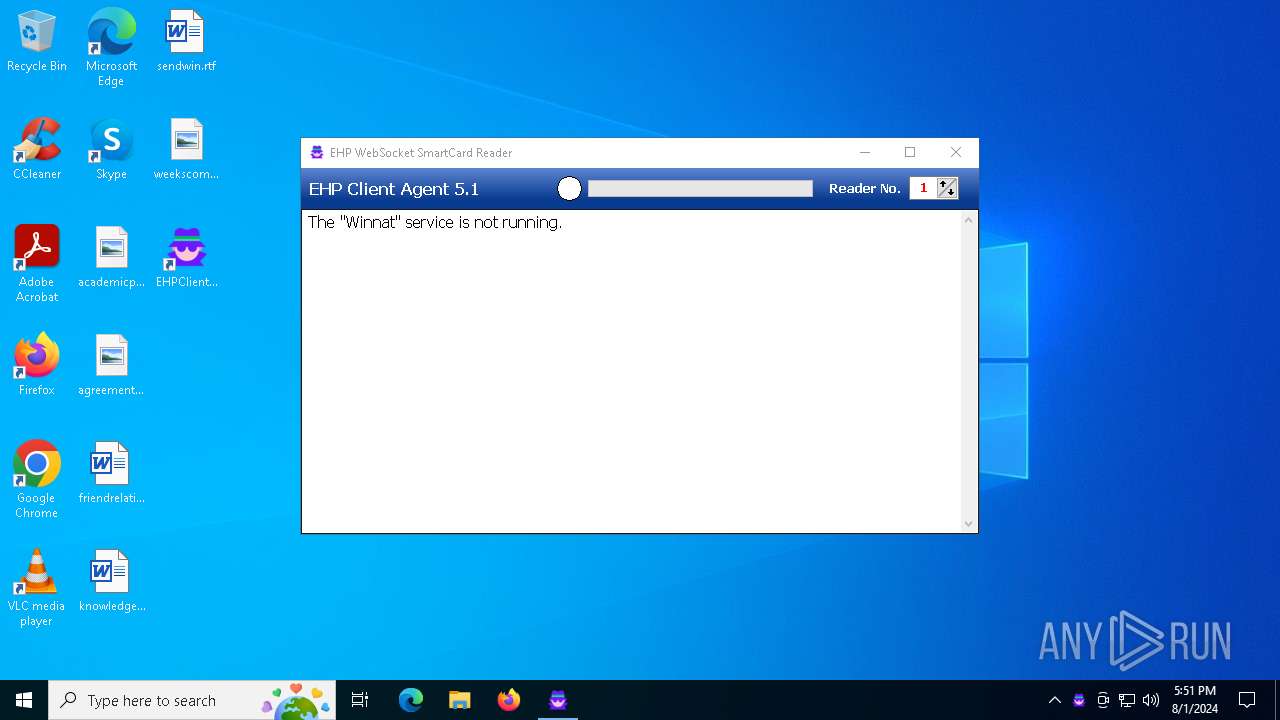
Task: Click the Reader No. value field
Action: click(x=923, y=188)
